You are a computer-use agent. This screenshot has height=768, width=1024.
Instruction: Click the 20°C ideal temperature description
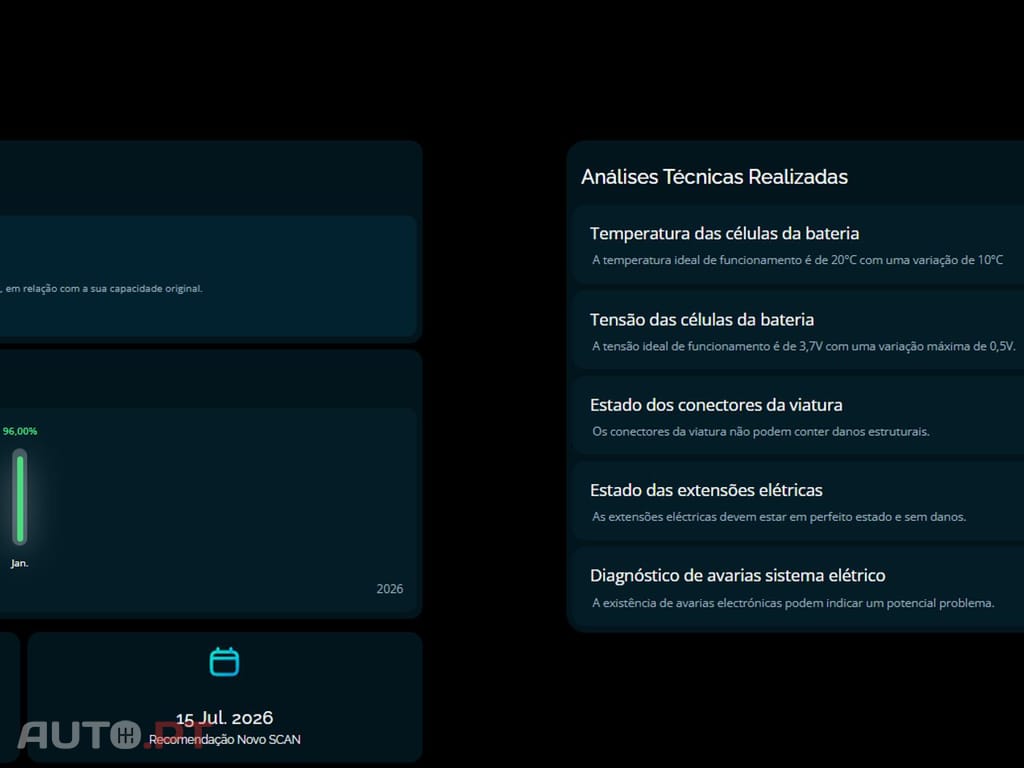tap(797, 260)
